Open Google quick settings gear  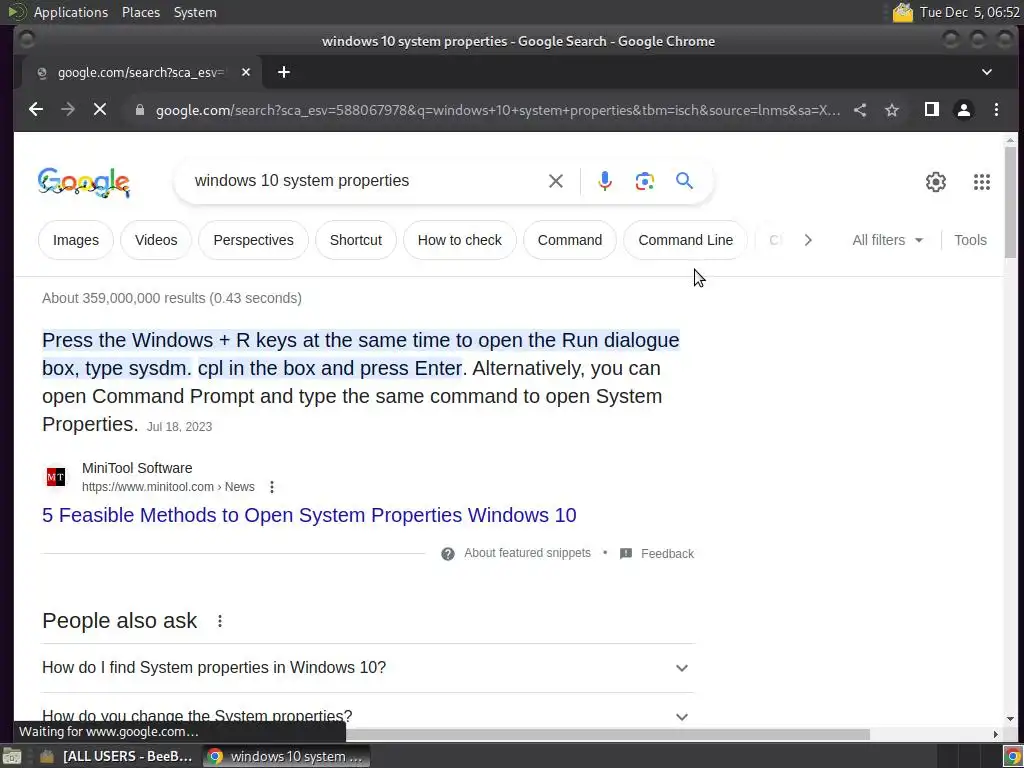tap(936, 182)
